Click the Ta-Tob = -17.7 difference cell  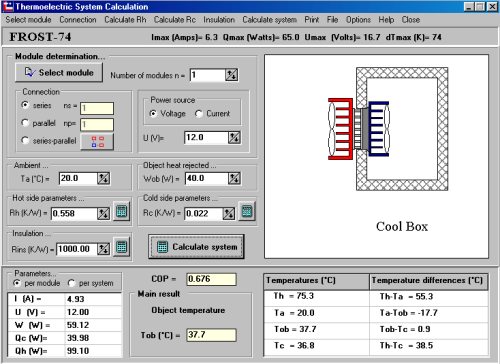tap(429, 313)
